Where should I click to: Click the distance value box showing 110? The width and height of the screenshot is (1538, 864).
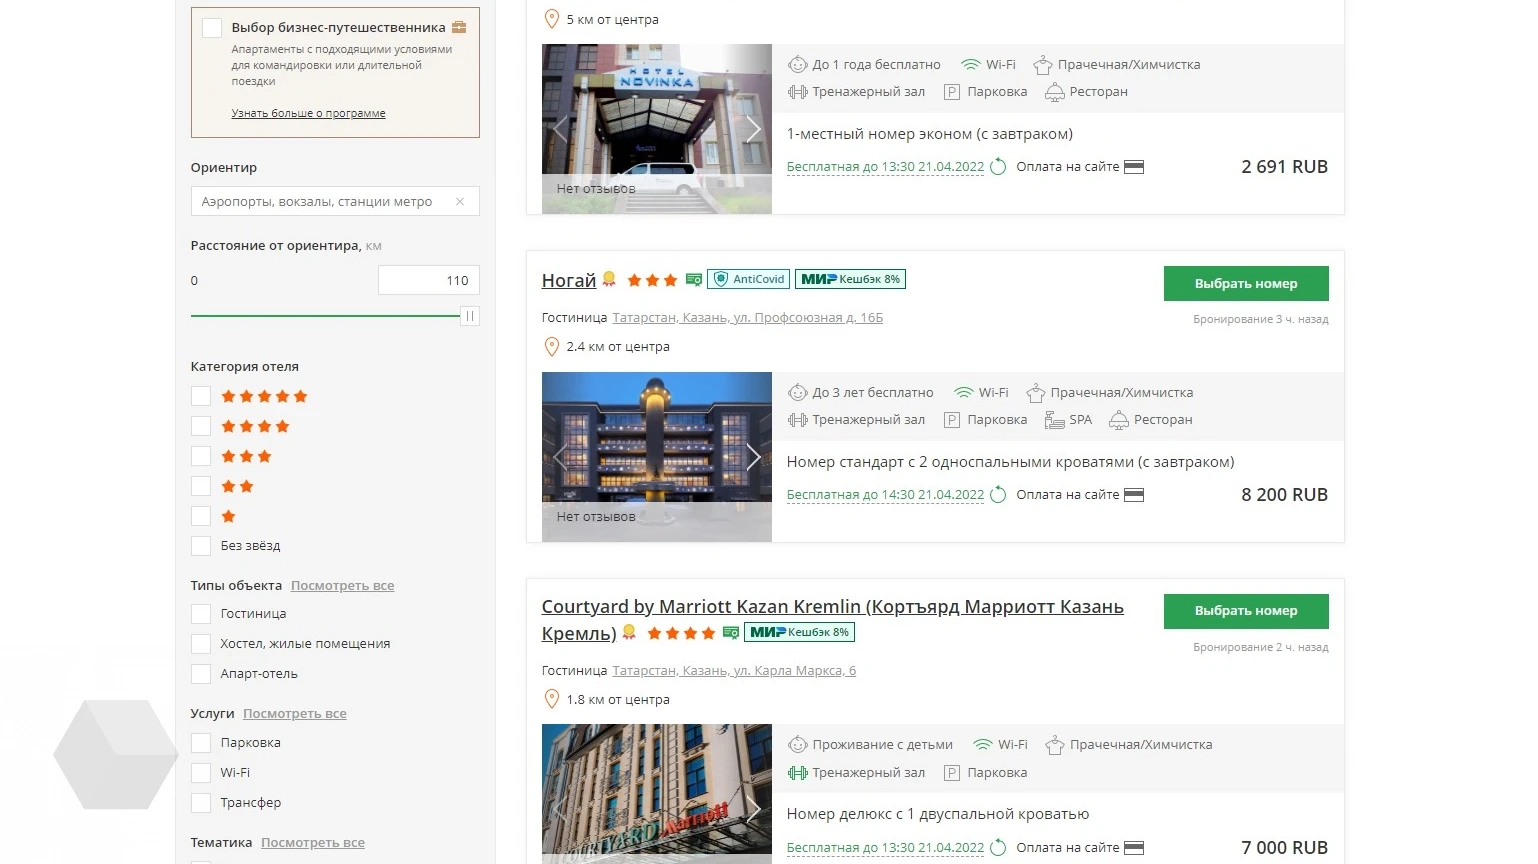pyautogui.click(x=429, y=280)
